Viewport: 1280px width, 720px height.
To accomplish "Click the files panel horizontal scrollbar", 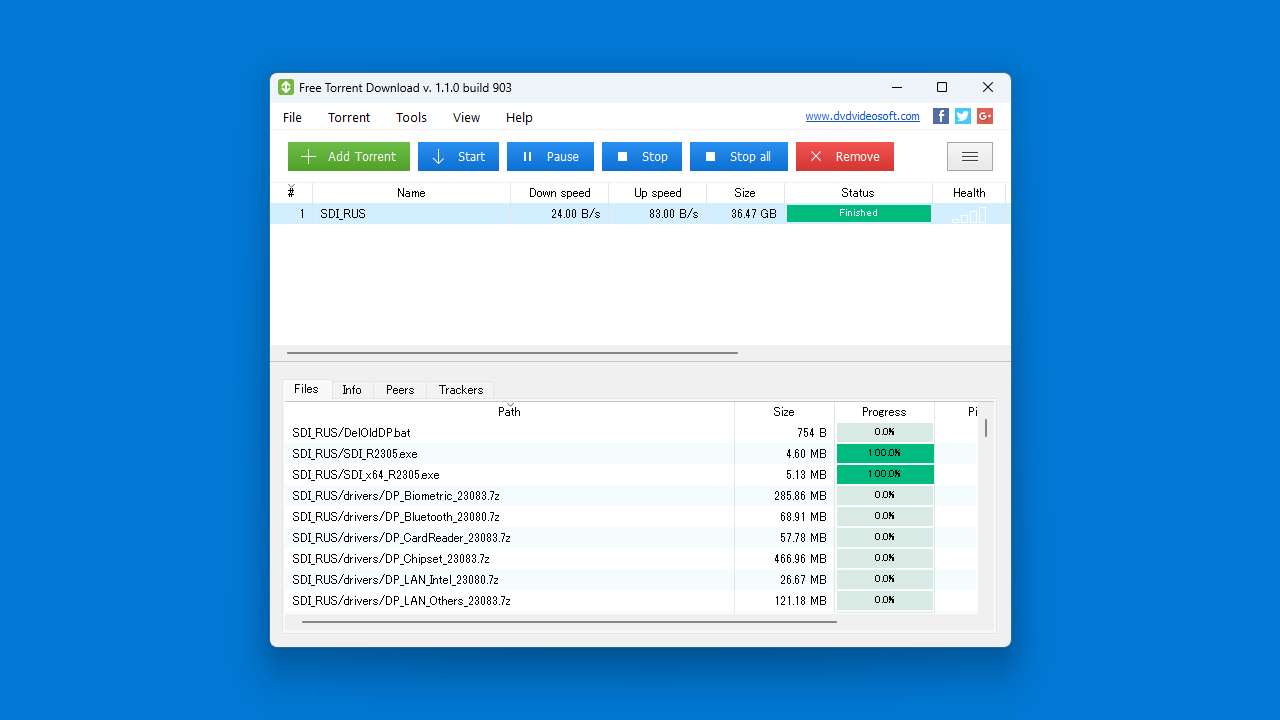I will point(569,622).
